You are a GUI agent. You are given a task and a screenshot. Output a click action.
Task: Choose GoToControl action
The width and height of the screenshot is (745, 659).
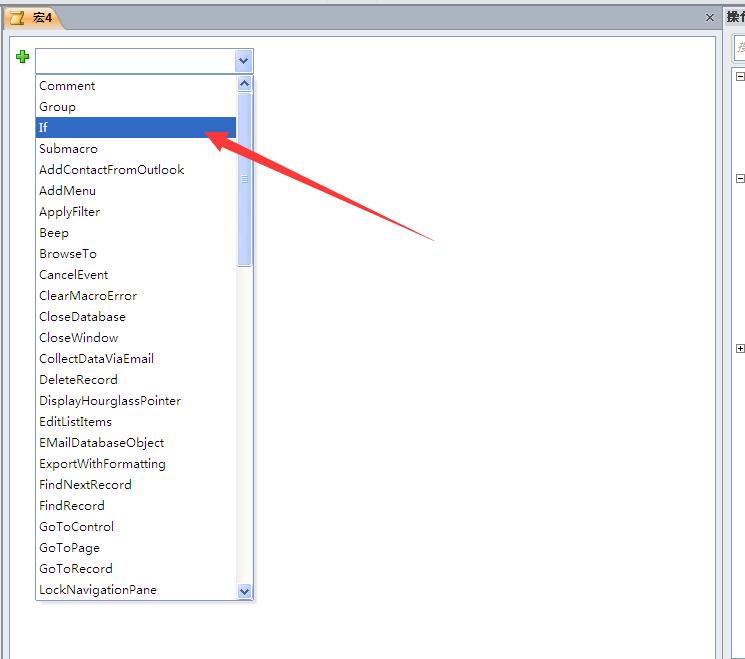click(x=135, y=526)
